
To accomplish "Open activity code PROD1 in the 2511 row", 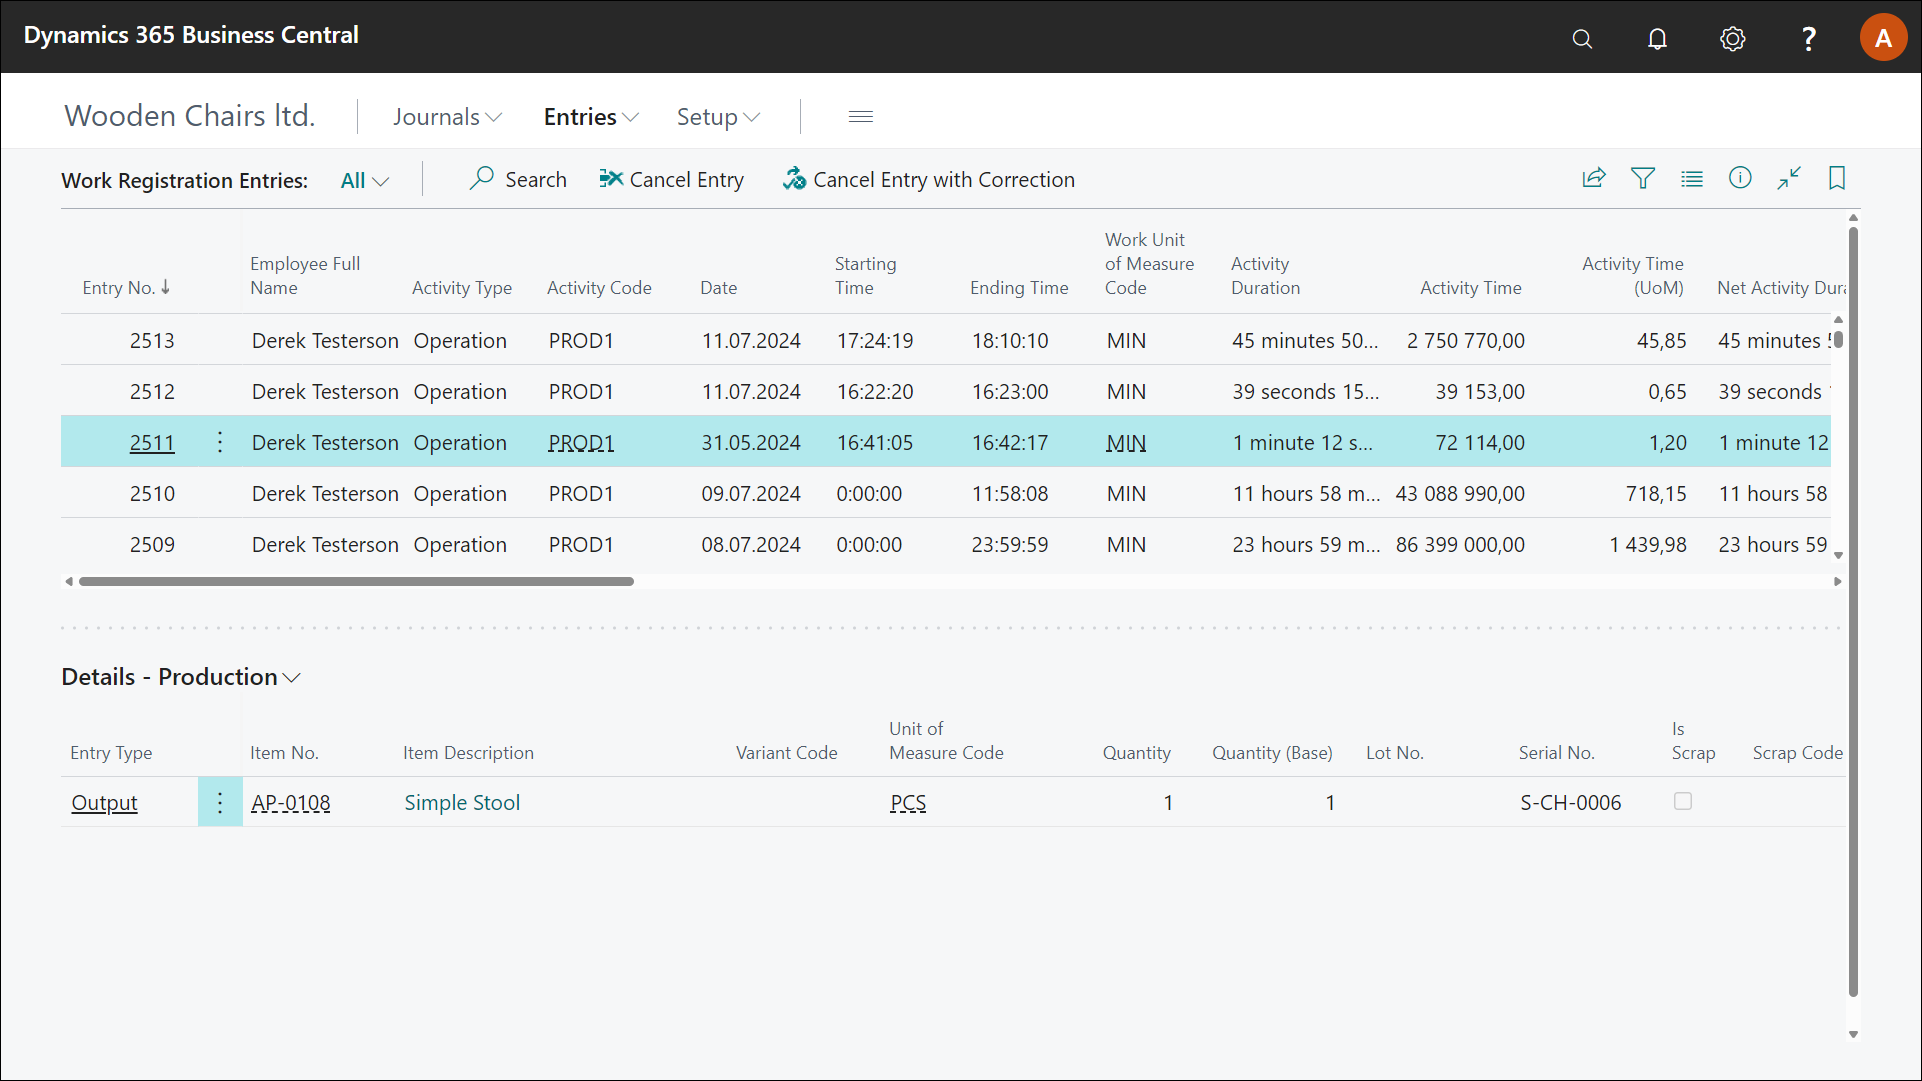I will point(581,443).
